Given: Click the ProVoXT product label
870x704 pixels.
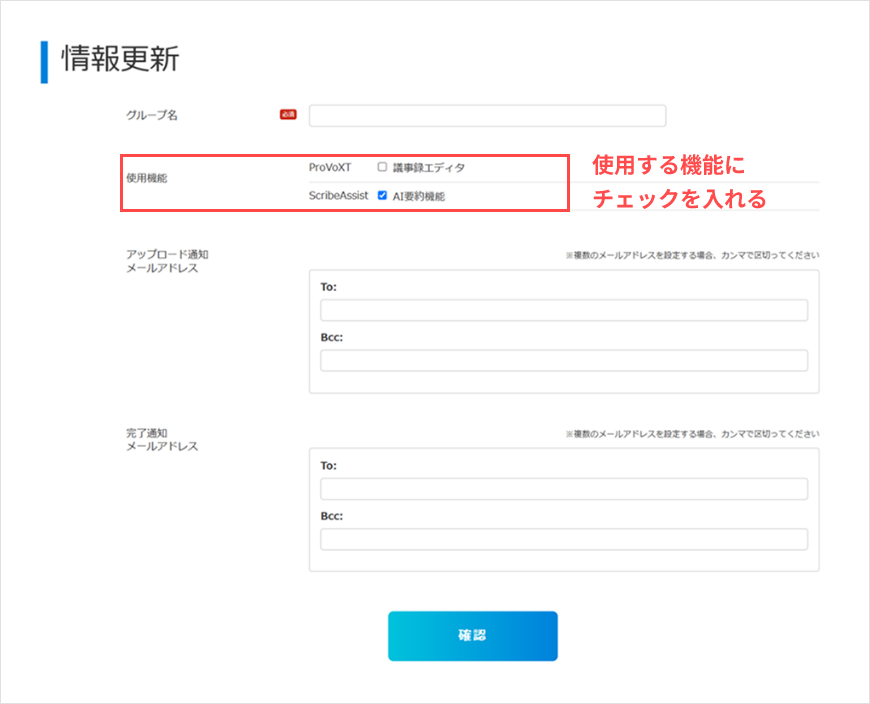Looking at the screenshot, I should (x=330, y=167).
